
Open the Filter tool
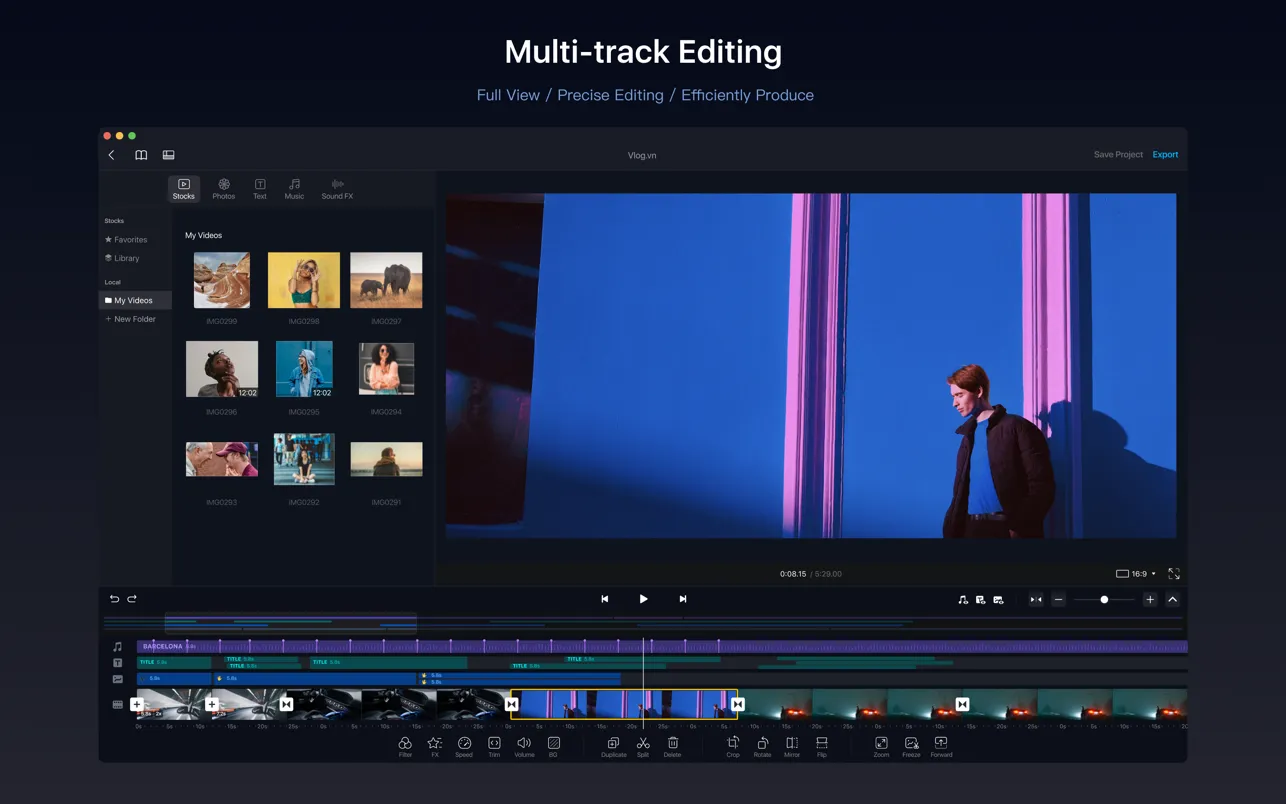(405, 744)
